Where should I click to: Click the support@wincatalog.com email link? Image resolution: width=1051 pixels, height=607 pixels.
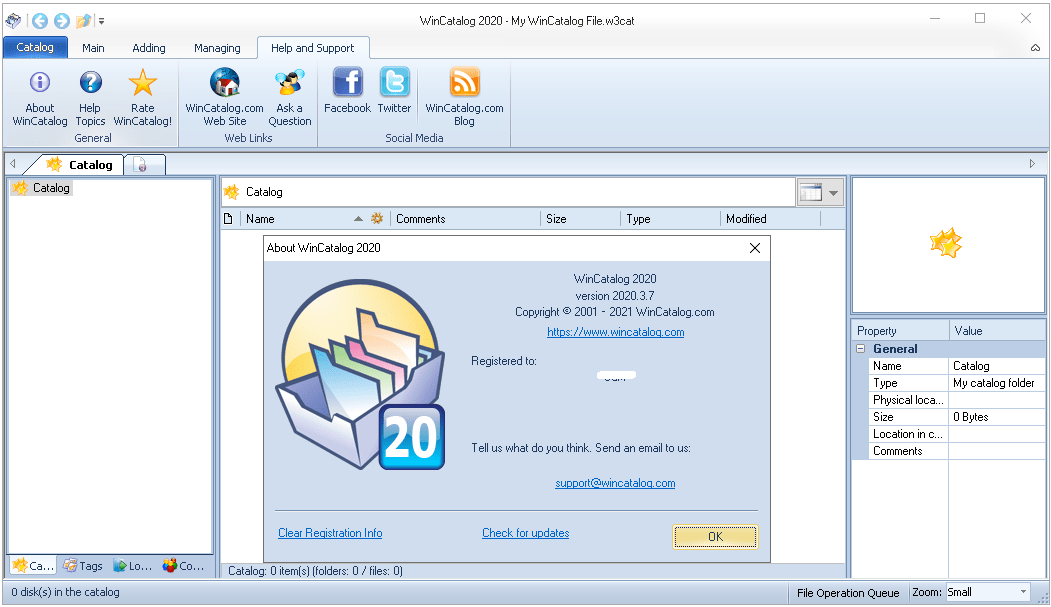[615, 483]
